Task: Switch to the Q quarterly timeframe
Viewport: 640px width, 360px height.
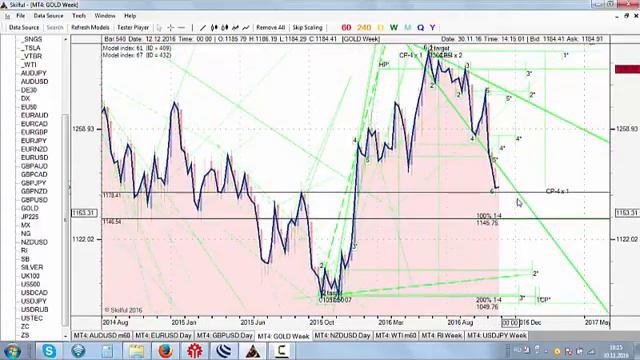Action: [x=420, y=28]
